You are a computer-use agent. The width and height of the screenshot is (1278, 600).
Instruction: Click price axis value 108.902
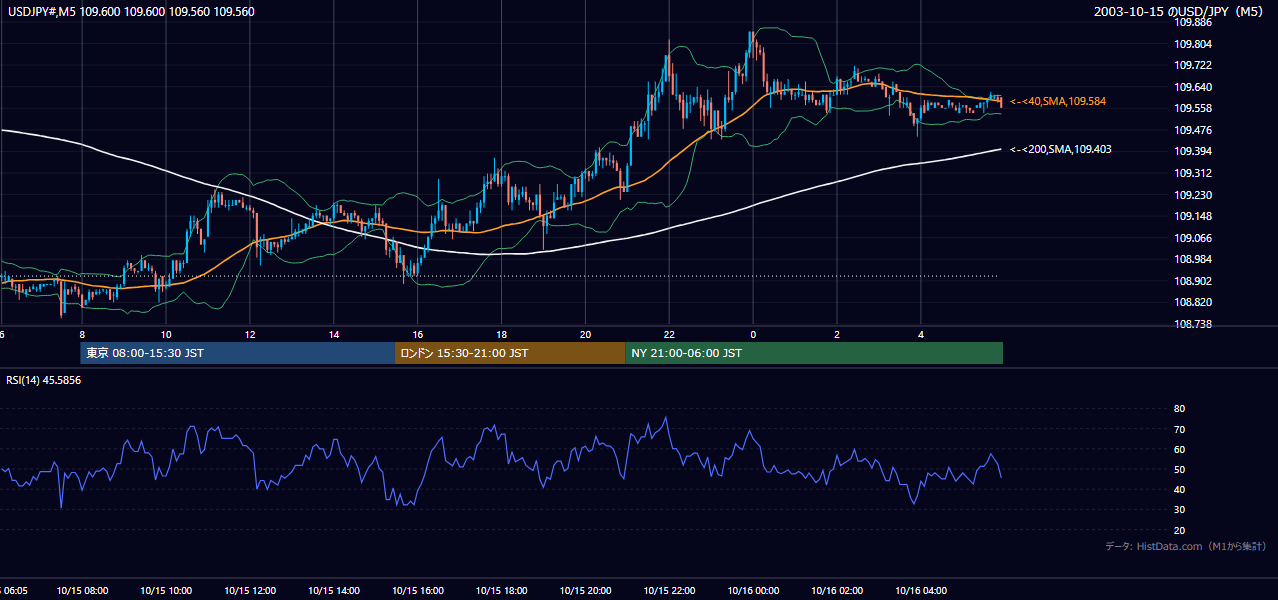(x=1192, y=281)
